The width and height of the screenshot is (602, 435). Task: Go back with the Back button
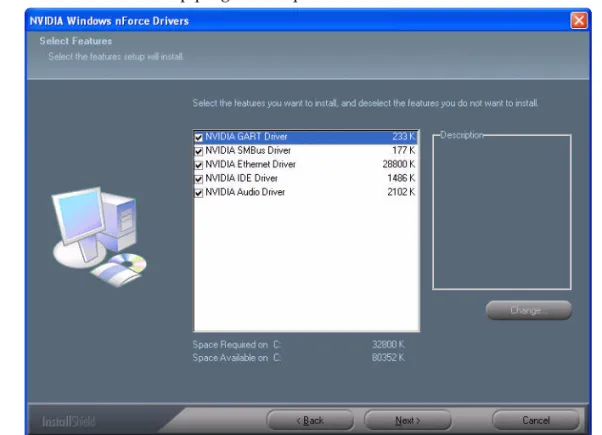[310, 420]
